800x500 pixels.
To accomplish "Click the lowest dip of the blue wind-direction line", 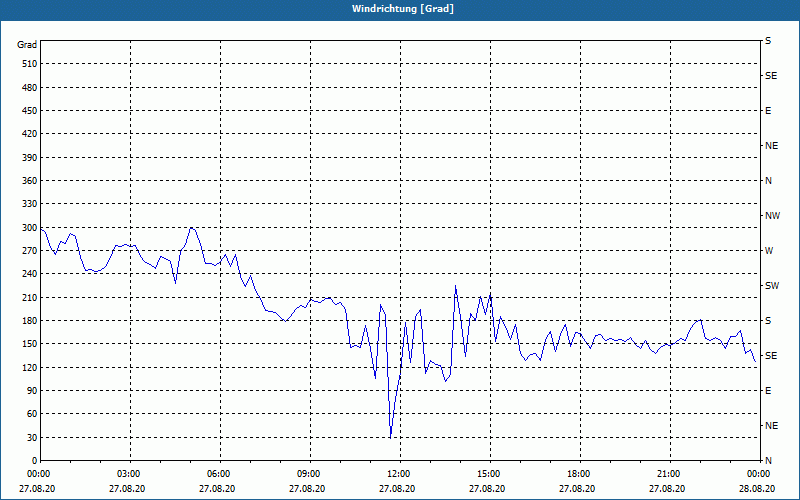I will pyautogui.click(x=390, y=437).
